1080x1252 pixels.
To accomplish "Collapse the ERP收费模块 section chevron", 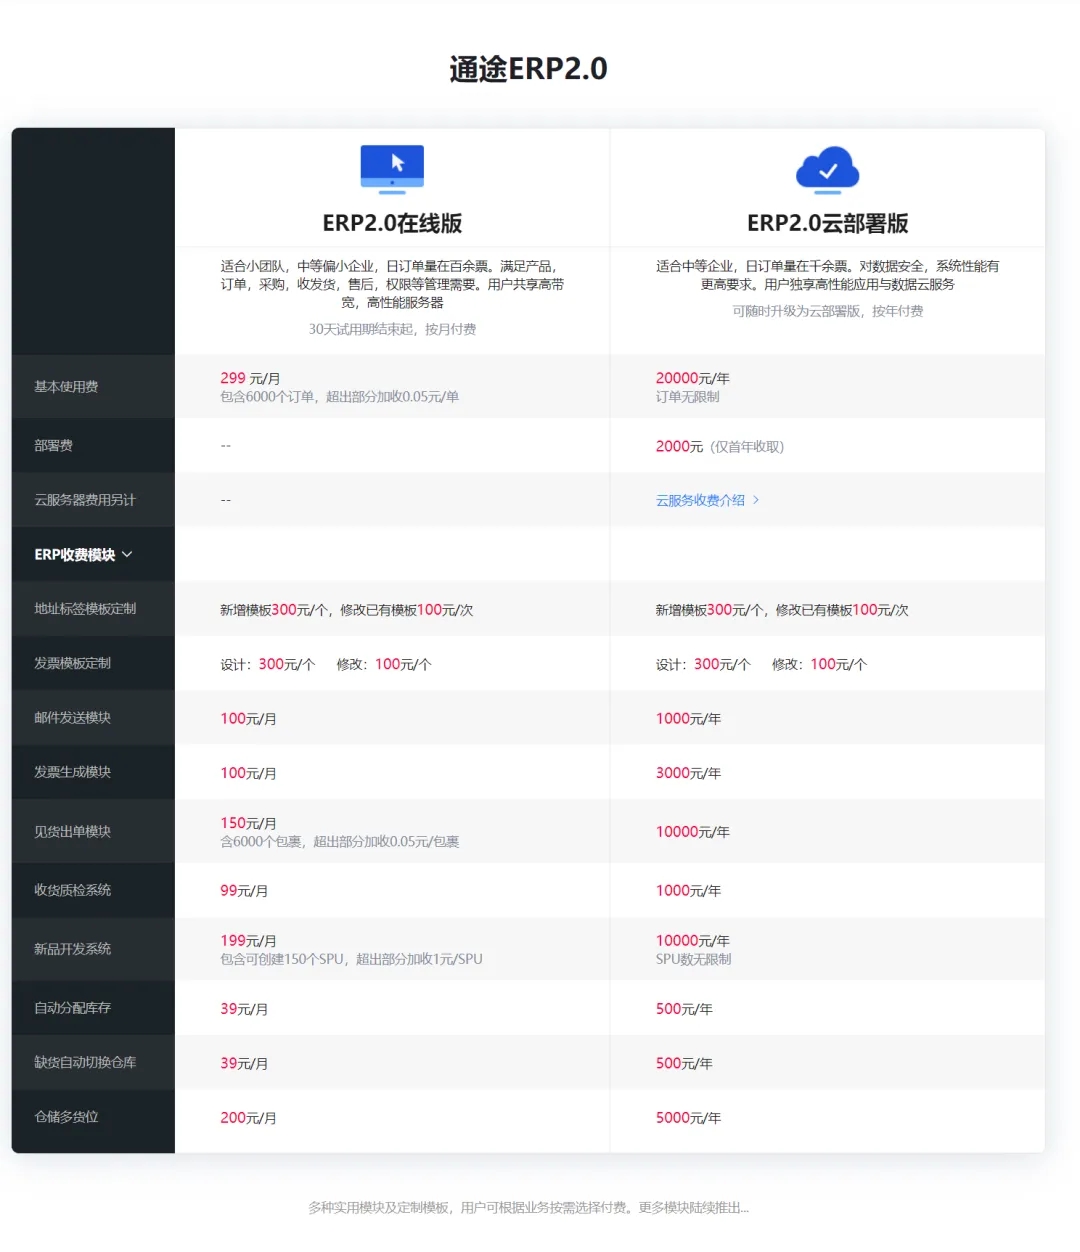I will click(127, 554).
